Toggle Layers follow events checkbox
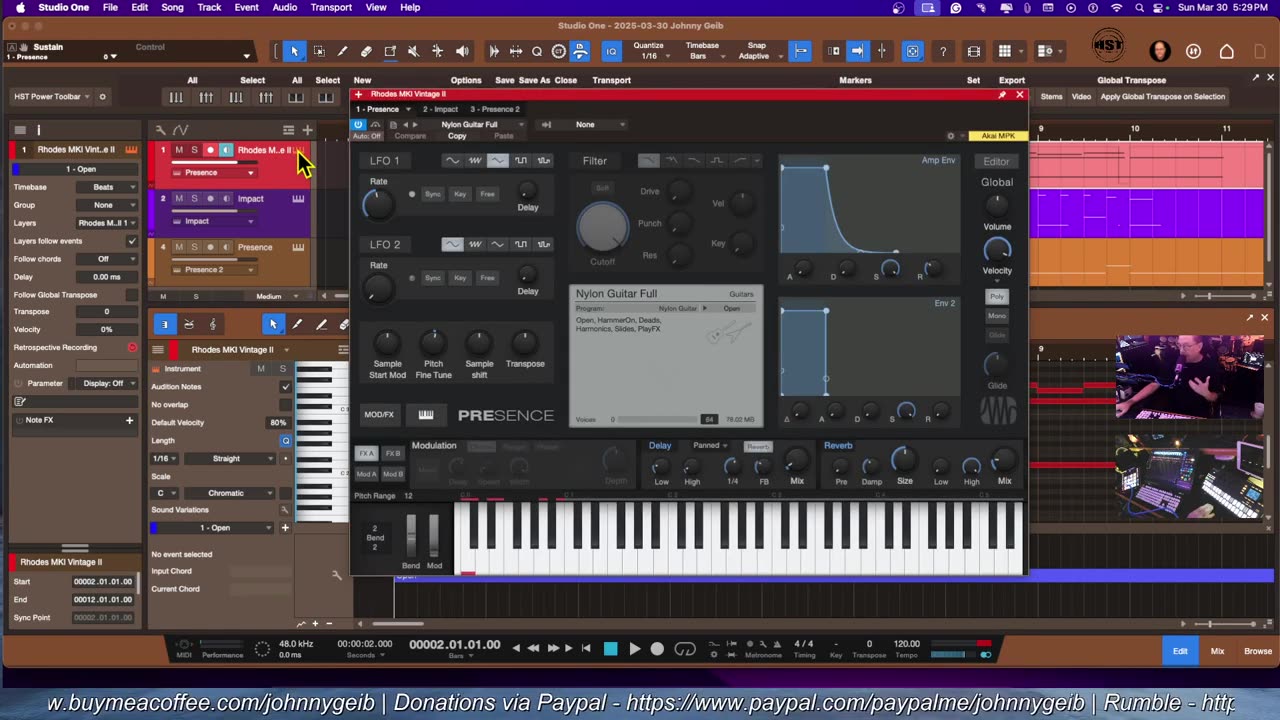 click(131, 241)
